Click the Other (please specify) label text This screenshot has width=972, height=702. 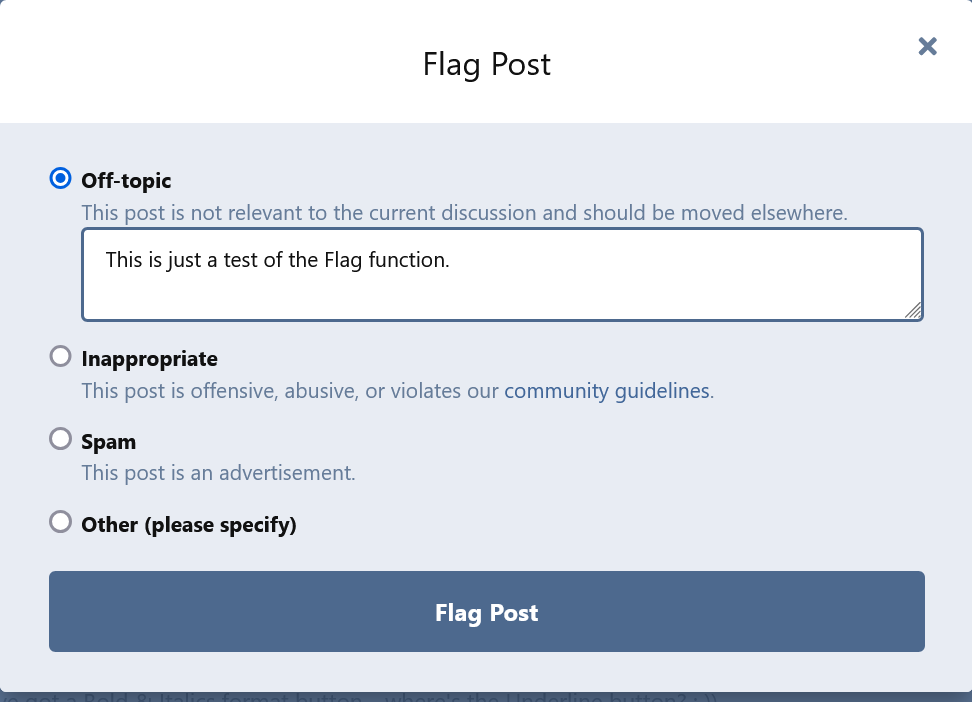(189, 525)
